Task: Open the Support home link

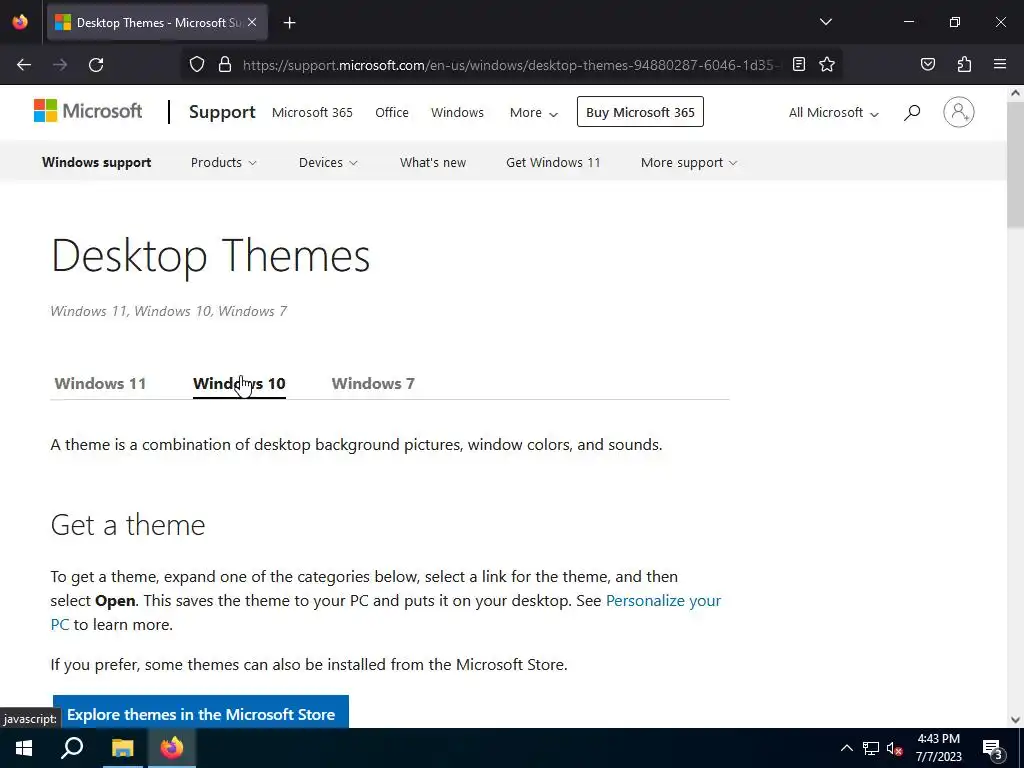Action: pyautogui.click(x=222, y=112)
